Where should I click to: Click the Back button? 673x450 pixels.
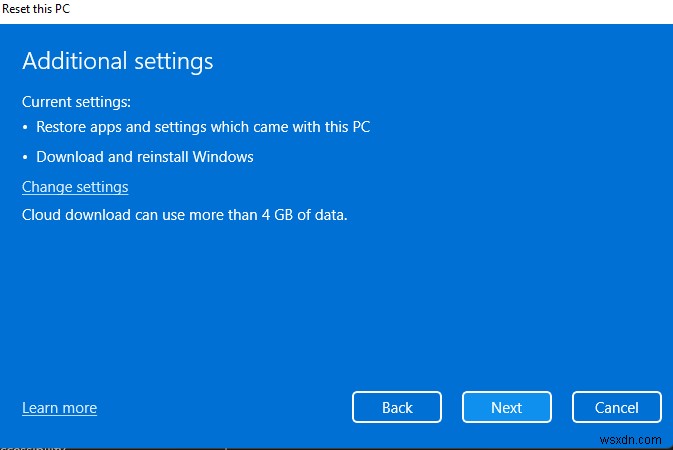397,407
